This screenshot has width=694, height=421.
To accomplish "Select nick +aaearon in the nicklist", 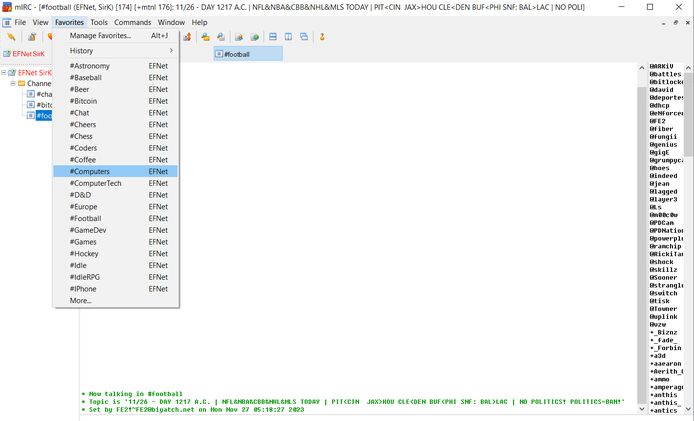I will click(x=666, y=364).
